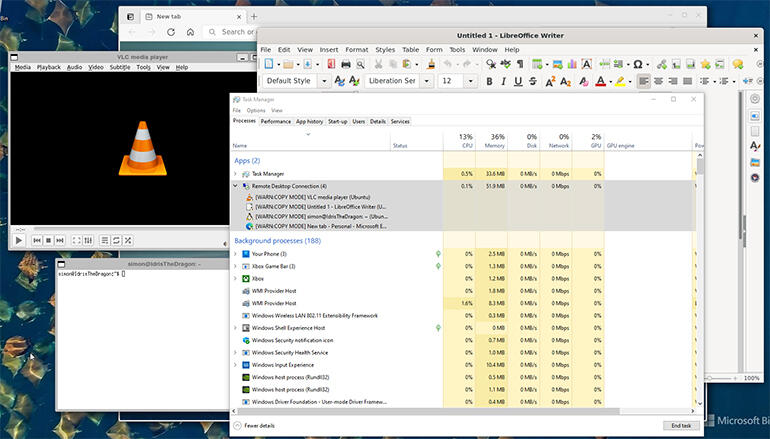Open a new browser tab with plus
Image resolution: width=770 pixels, height=439 pixels.
254,16
